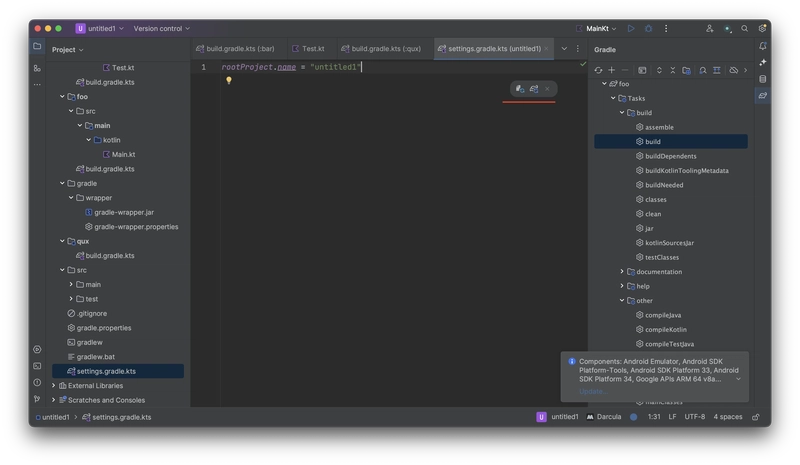Open Code With Me collaboration icon
The image size is (800, 465).
click(710, 29)
